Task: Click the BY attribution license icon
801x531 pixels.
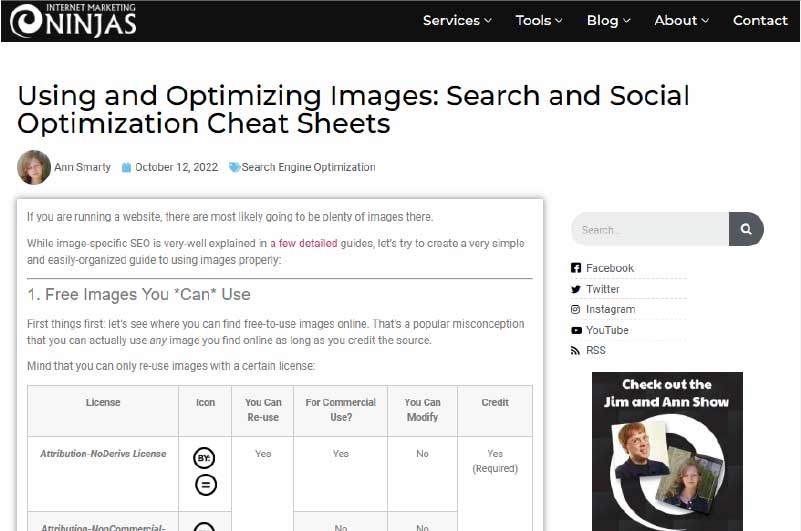Action: [x=204, y=458]
